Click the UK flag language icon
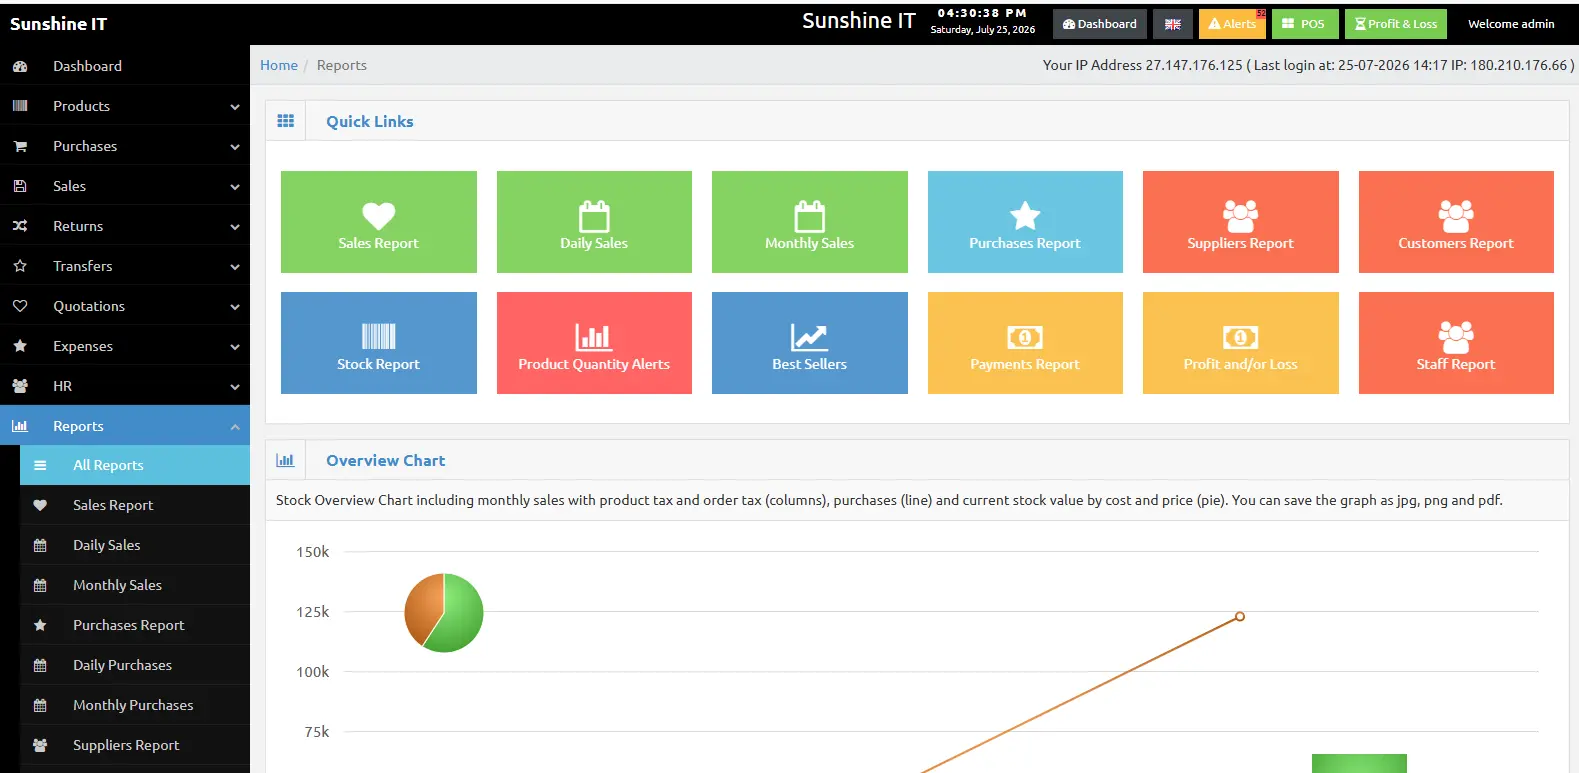The height and width of the screenshot is (773, 1579). pos(1173,24)
